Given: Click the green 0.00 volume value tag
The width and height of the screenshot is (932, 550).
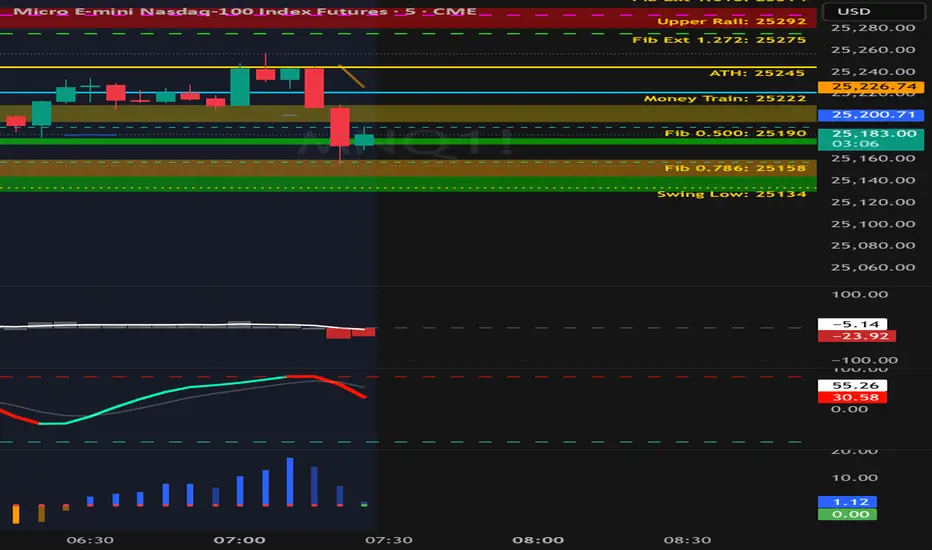Looking at the screenshot, I should coord(847,514).
